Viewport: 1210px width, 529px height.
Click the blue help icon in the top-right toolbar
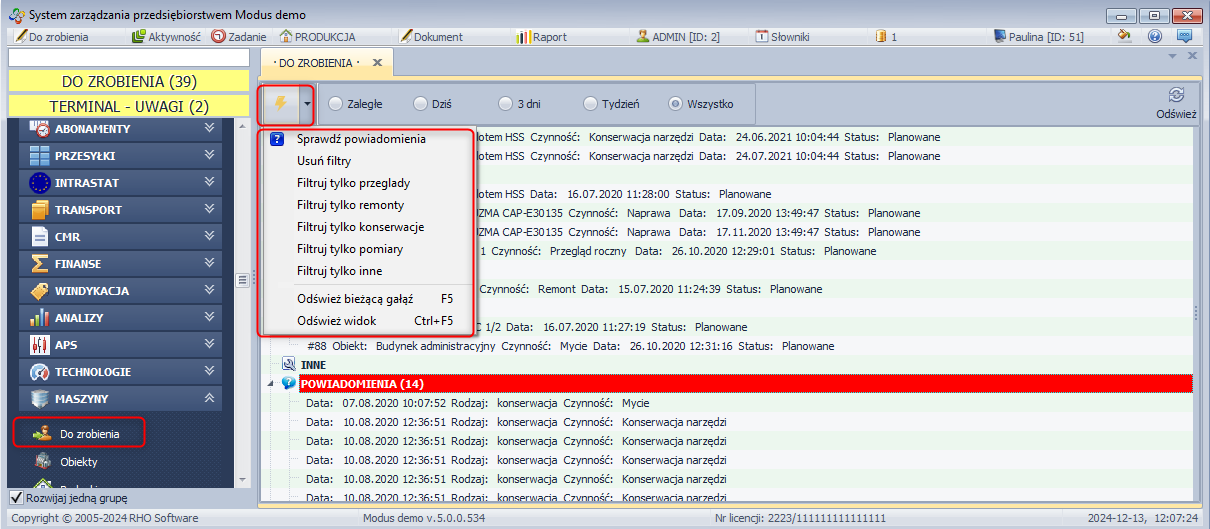[1155, 37]
